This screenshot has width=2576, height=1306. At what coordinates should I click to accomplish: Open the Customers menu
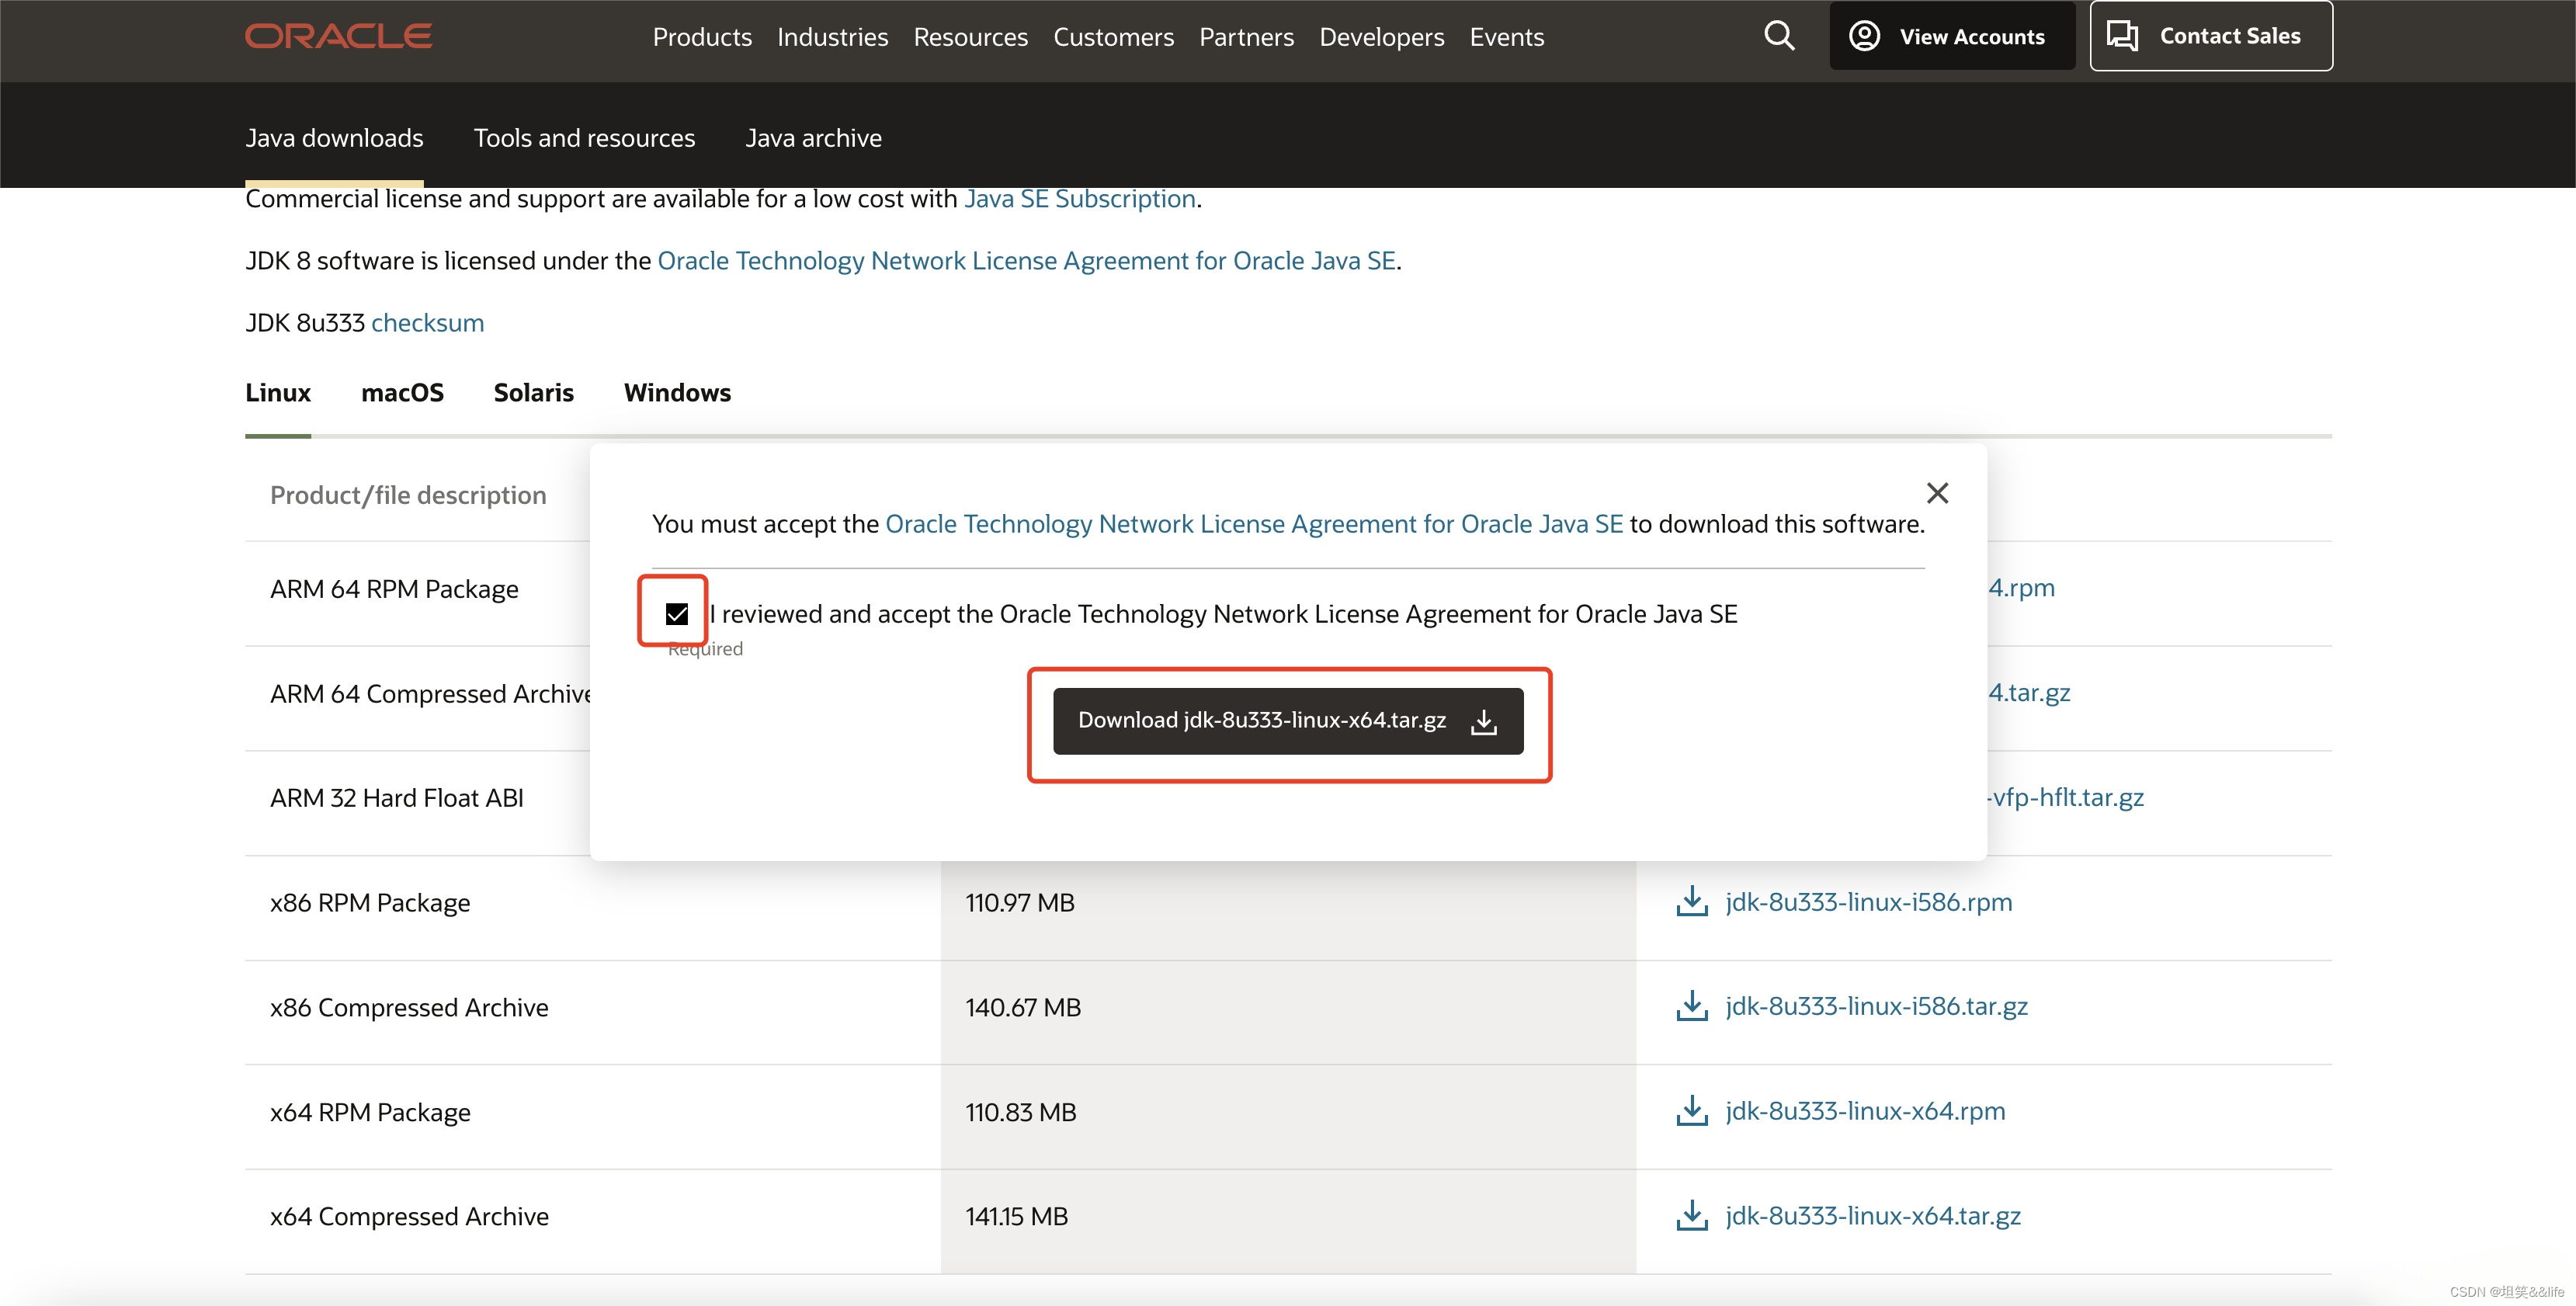[1113, 37]
